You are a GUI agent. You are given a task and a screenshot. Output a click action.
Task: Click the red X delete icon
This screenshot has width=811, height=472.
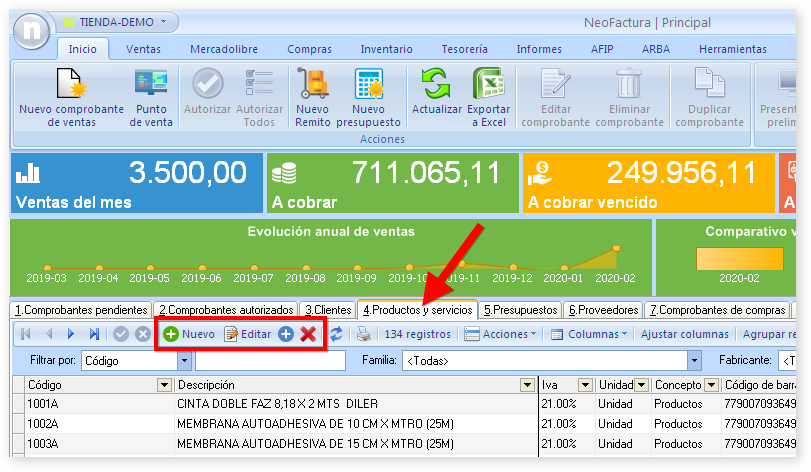(x=308, y=334)
